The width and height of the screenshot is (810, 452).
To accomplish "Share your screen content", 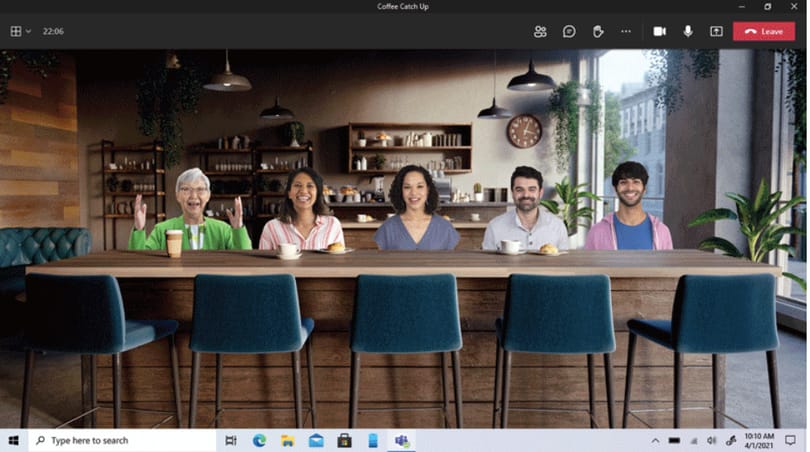I will (x=716, y=32).
